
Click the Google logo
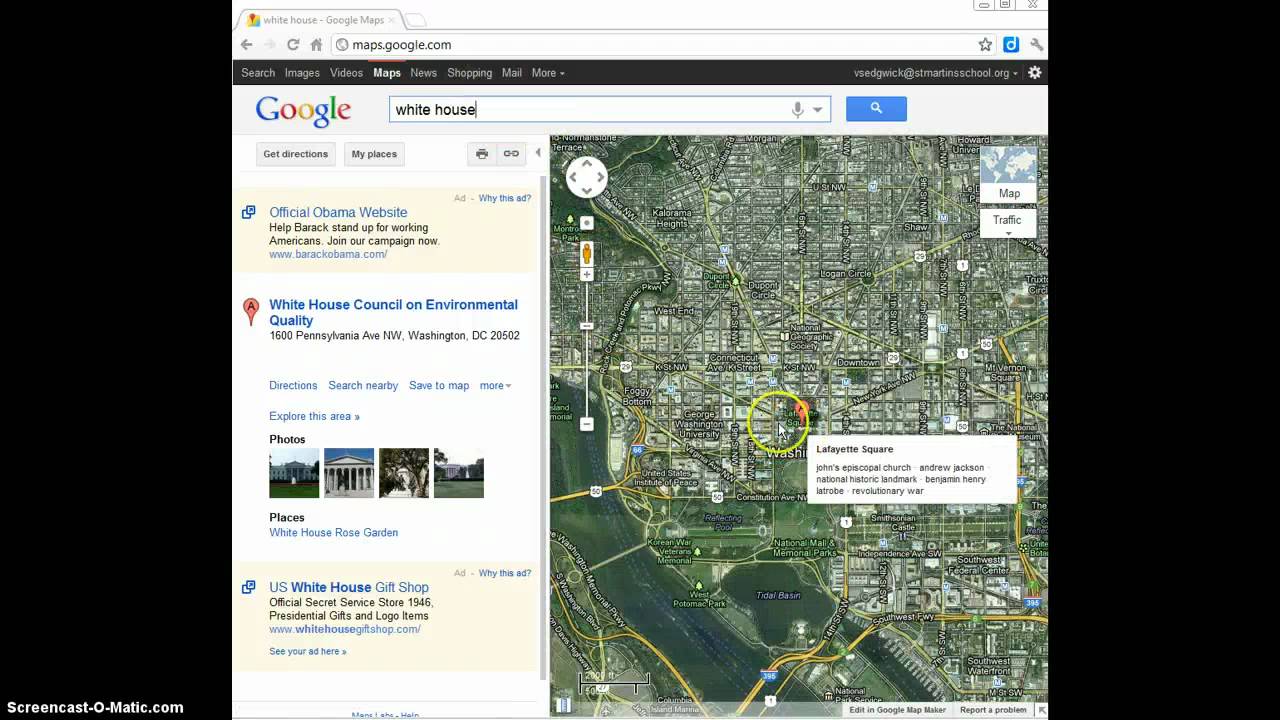click(x=303, y=110)
